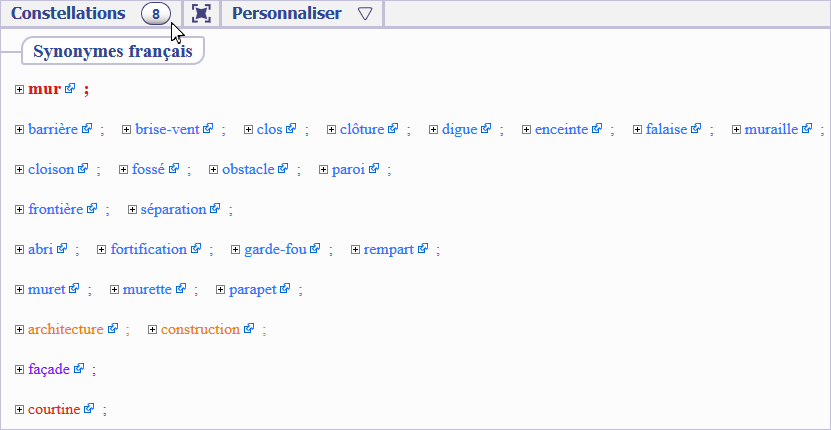Toggle the fullscreen frame icon in toolbar

tap(201, 13)
